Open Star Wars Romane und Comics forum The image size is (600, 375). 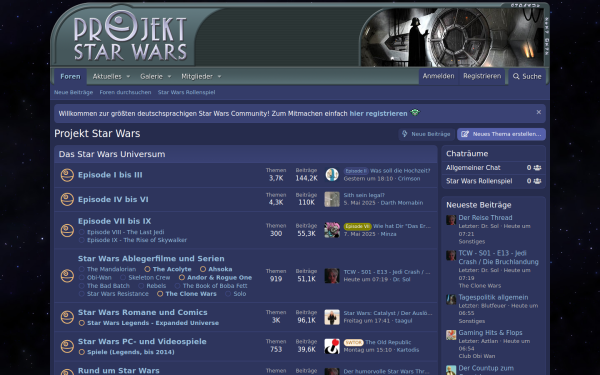point(143,312)
